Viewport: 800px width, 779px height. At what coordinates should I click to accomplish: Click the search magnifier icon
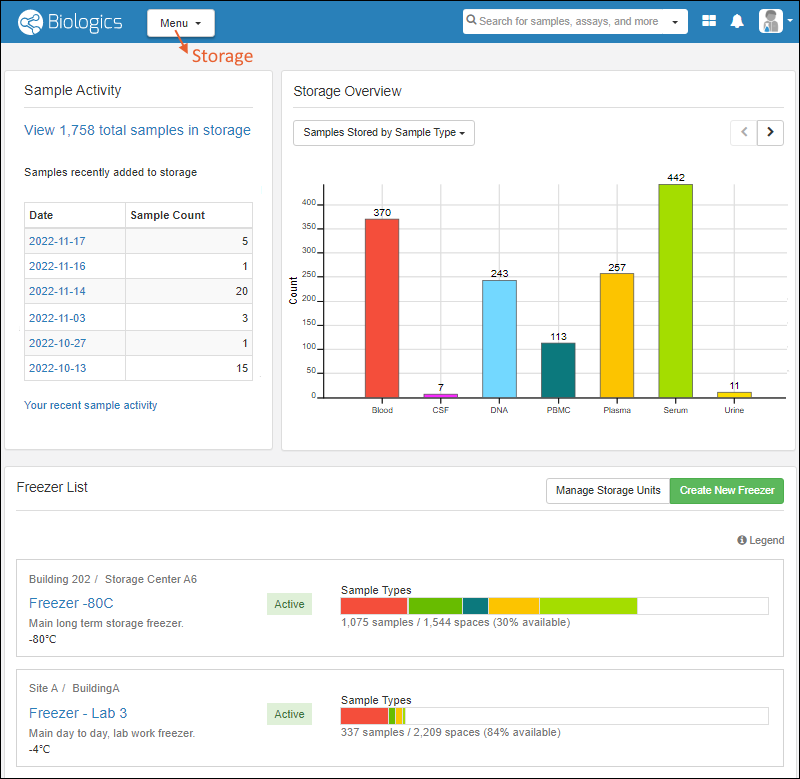(472, 21)
